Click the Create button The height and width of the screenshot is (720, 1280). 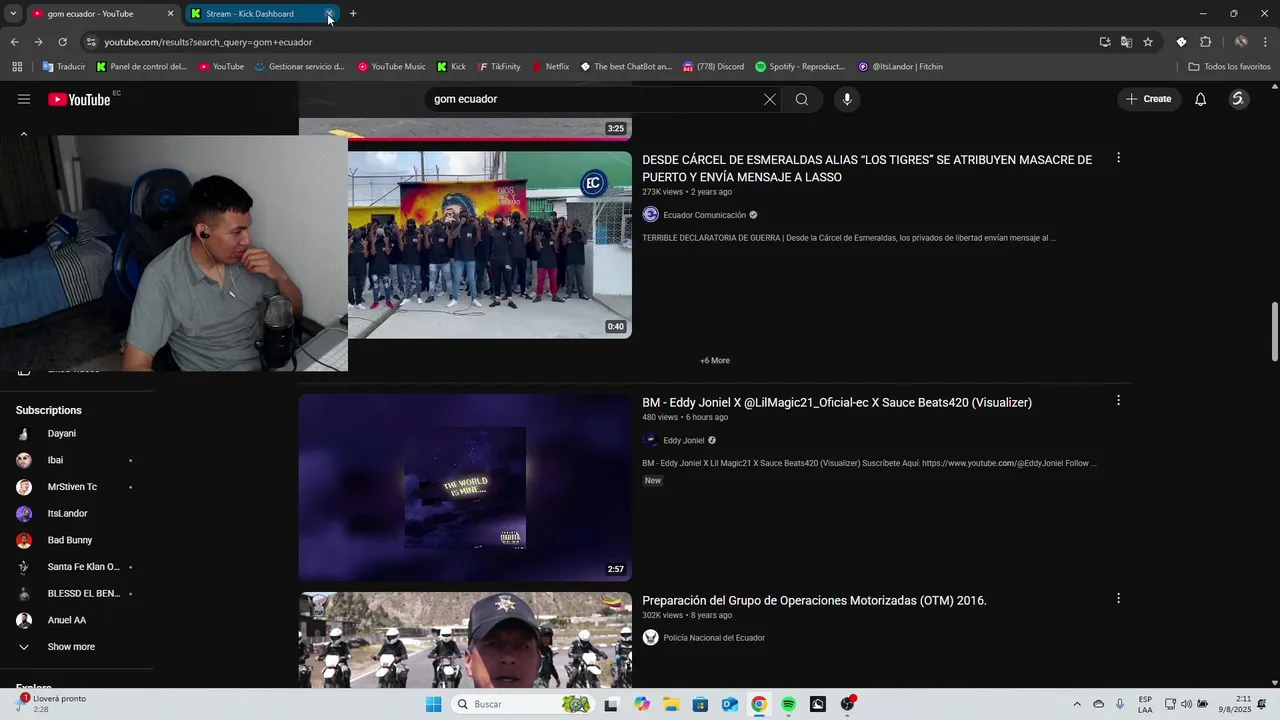[1148, 99]
